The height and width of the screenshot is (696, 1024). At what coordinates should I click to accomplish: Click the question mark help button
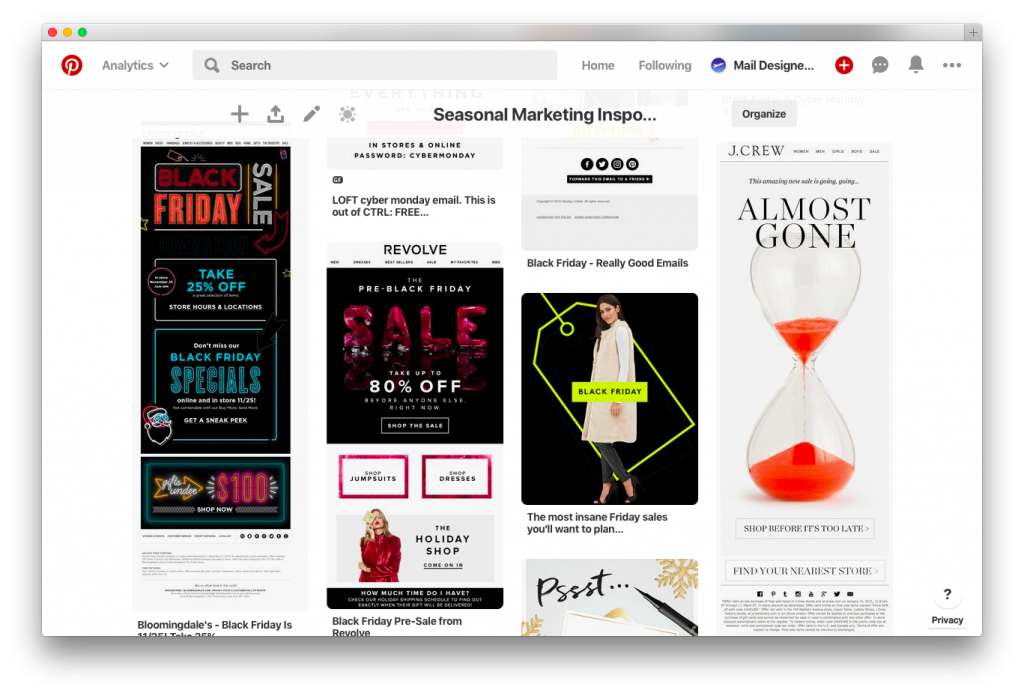pos(948,594)
